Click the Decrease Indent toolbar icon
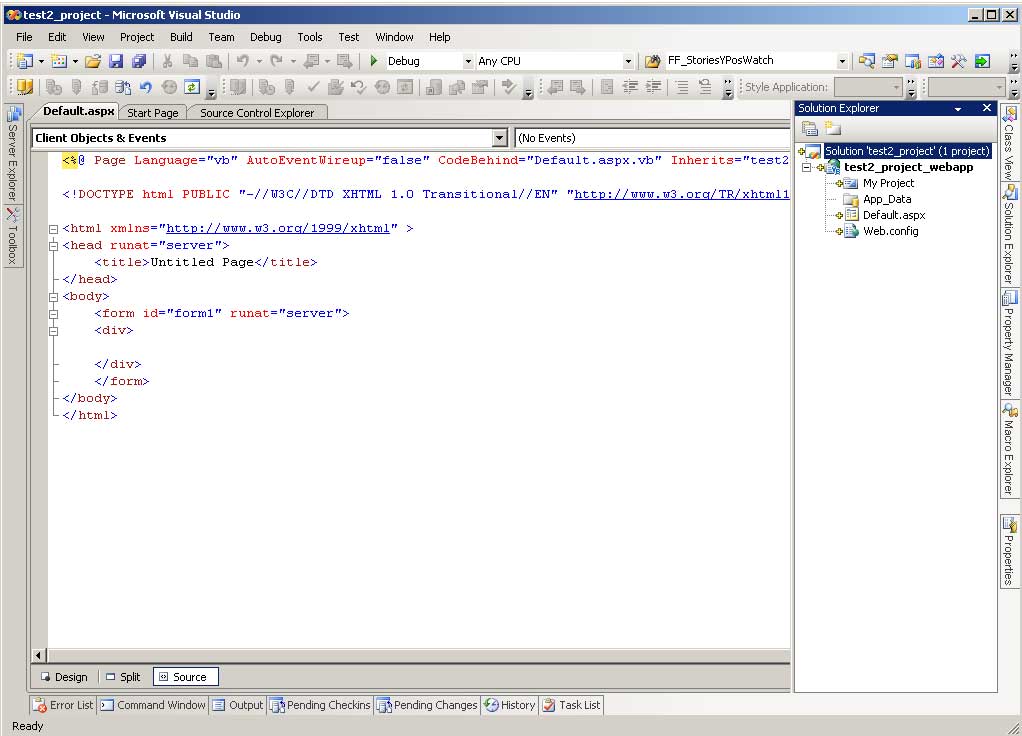The height and width of the screenshot is (736, 1022). pos(630,87)
